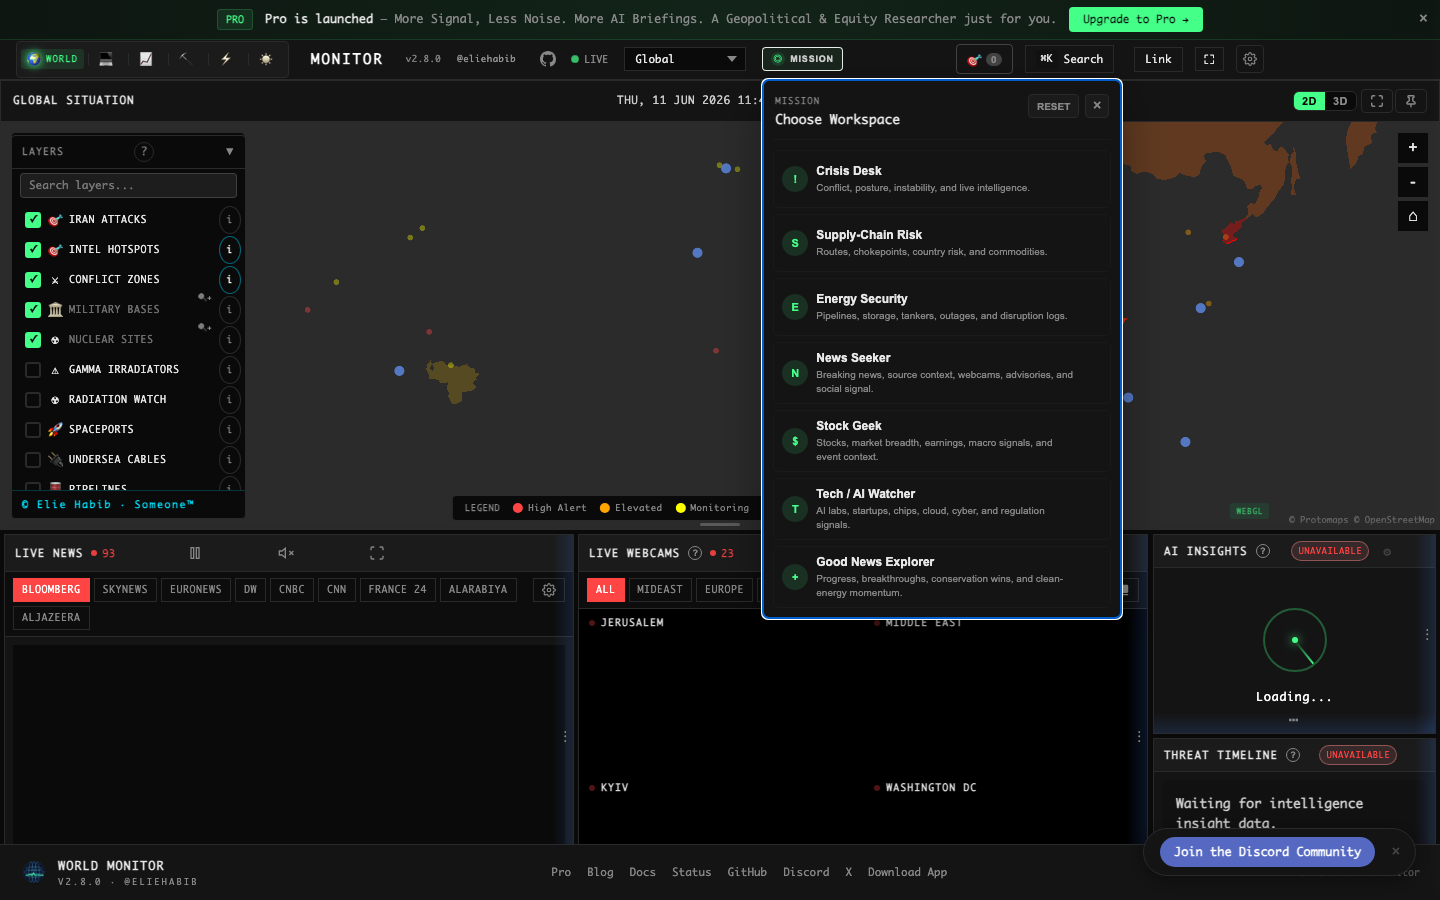Screen dimensions: 1440x900
Task: Show info for Spaceports layer
Action: tap(229, 429)
